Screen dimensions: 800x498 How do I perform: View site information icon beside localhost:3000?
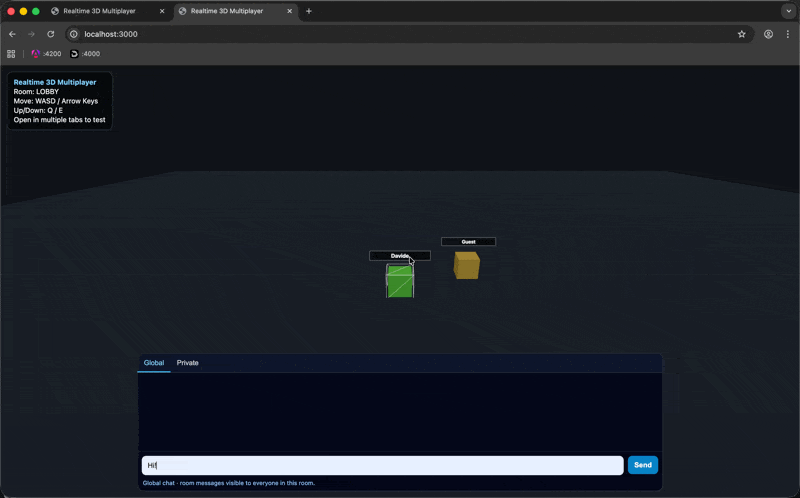point(73,34)
